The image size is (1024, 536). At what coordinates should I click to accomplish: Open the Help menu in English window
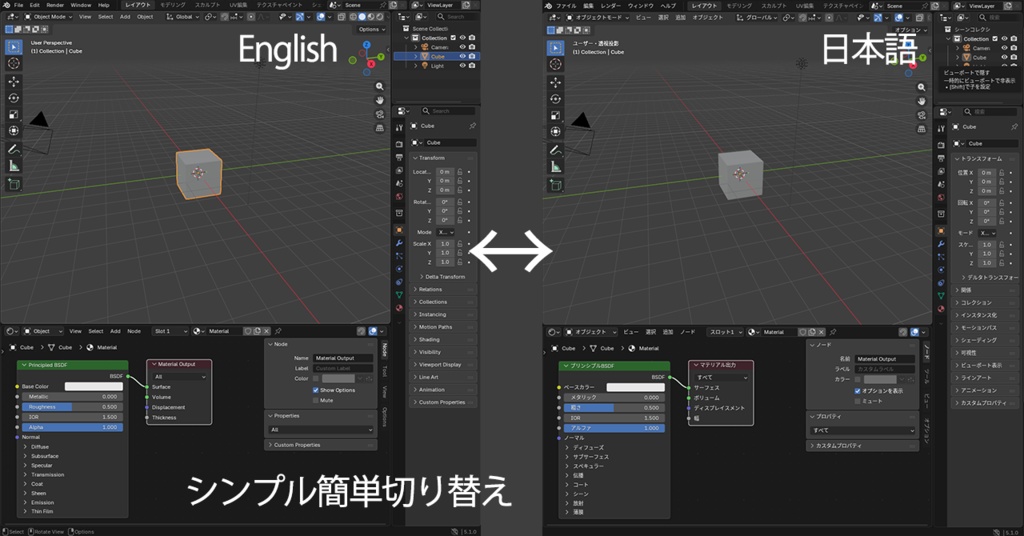coord(104,5)
